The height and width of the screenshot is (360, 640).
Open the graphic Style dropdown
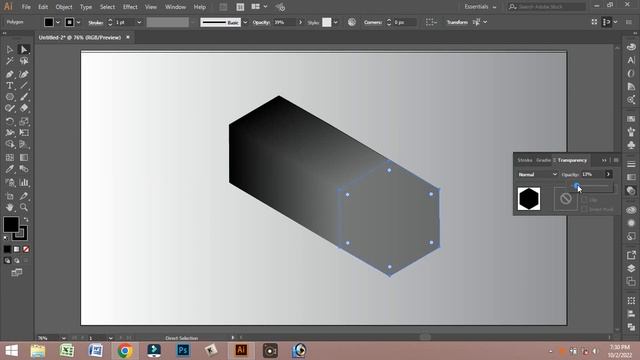pyautogui.click(x=336, y=22)
